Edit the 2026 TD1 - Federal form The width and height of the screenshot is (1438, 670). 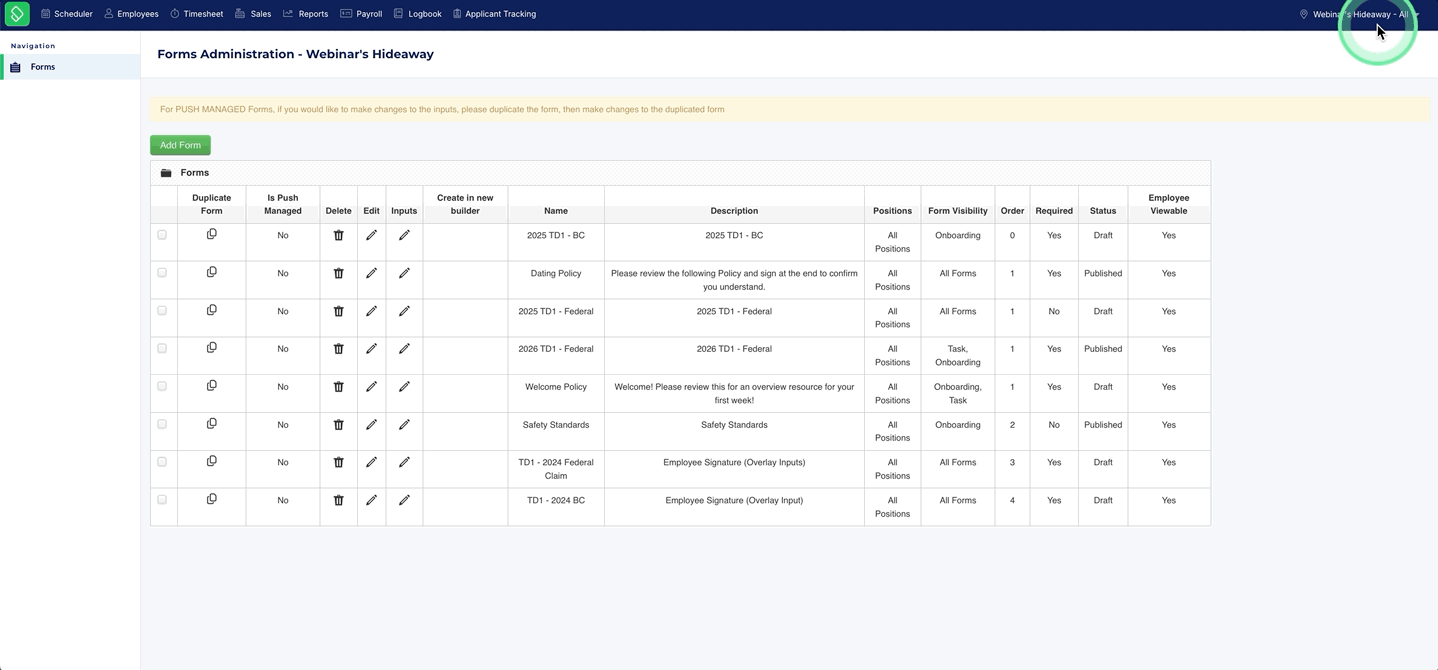pos(371,349)
